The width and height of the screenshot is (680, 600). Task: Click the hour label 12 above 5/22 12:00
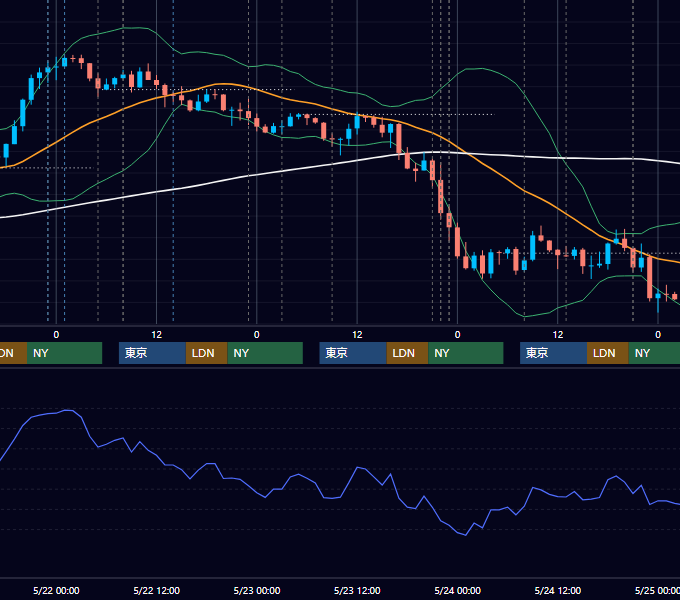click(157, 335)
